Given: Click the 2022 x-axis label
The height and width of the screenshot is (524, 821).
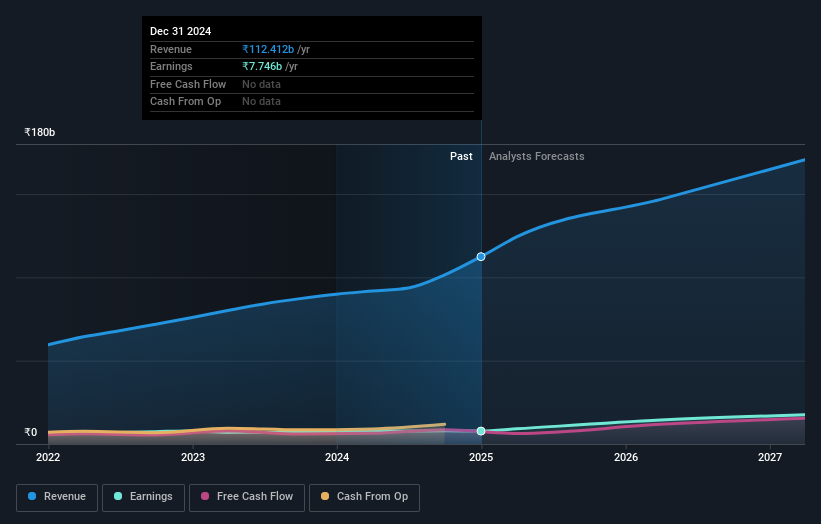Looking at the screenshot, I should click(x=48, y=457).
